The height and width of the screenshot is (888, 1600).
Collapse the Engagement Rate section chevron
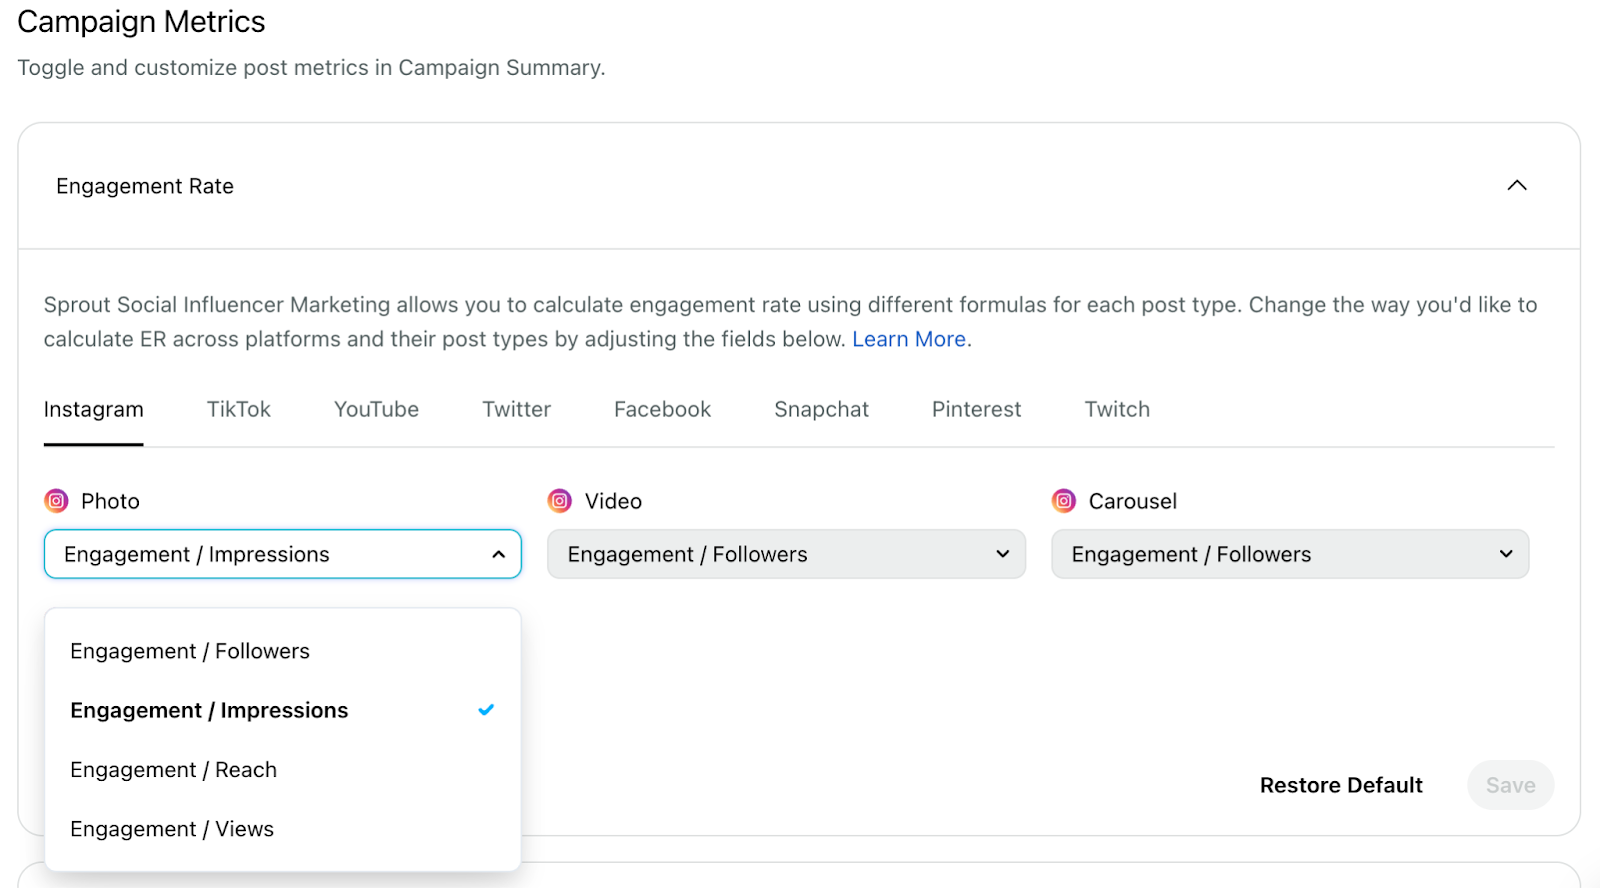pyautogui.click(x=1517, y=185)
